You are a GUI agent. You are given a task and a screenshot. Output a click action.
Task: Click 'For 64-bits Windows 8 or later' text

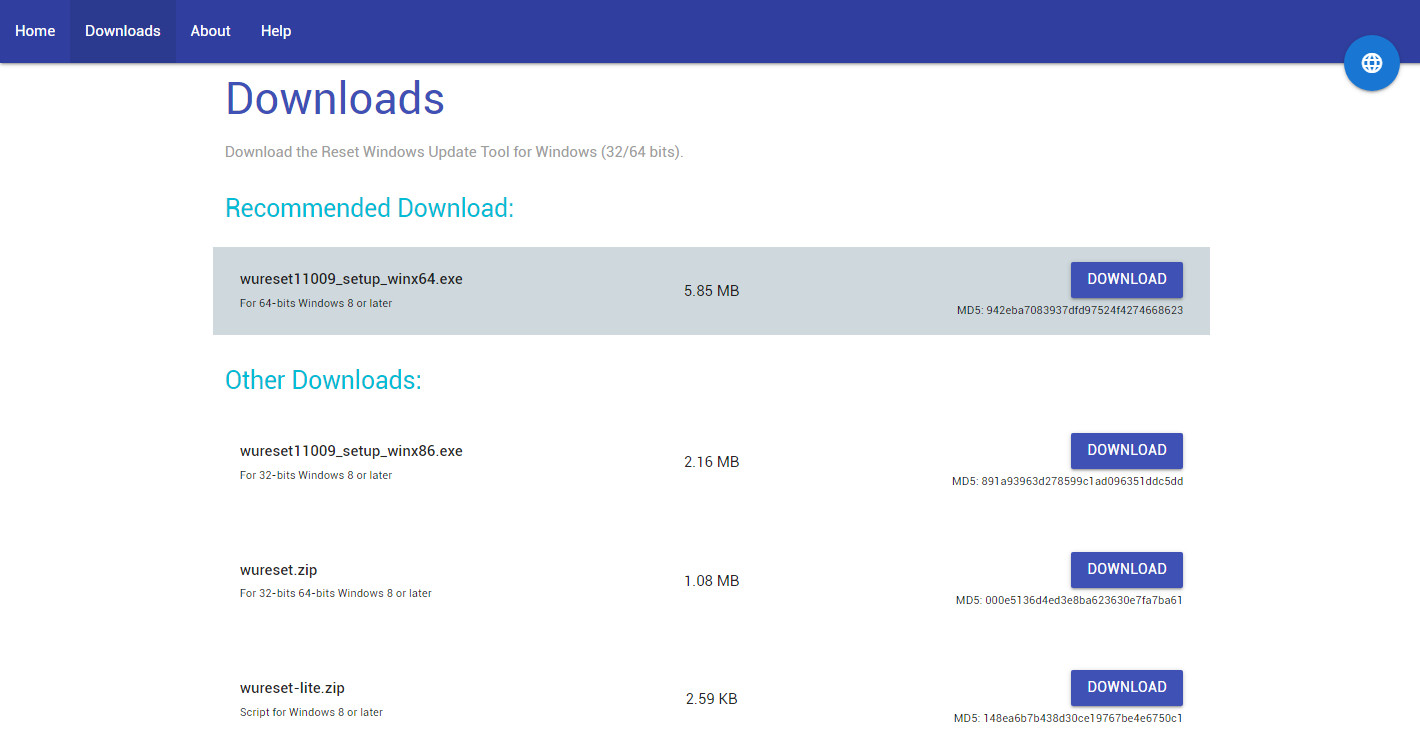pos(316,303)
